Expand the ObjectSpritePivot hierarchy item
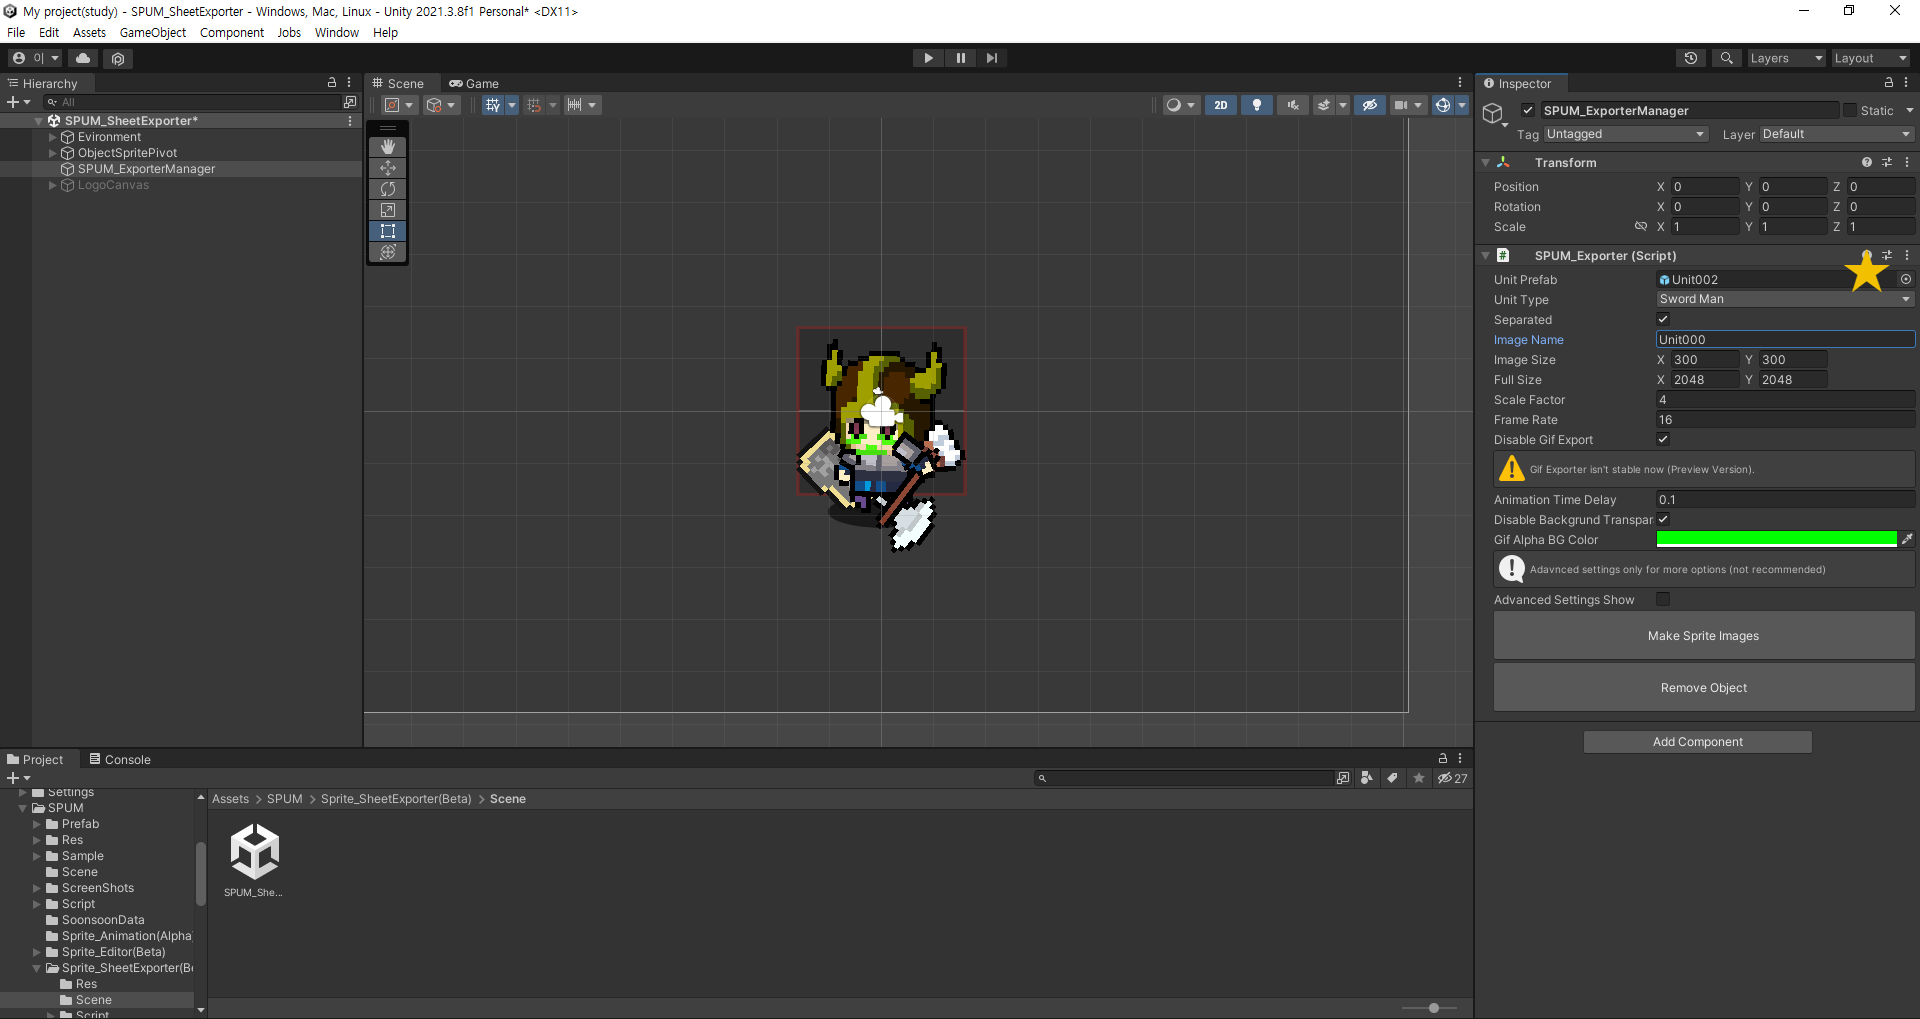Screen dimensions: 1920x1019 pos(53,153)
